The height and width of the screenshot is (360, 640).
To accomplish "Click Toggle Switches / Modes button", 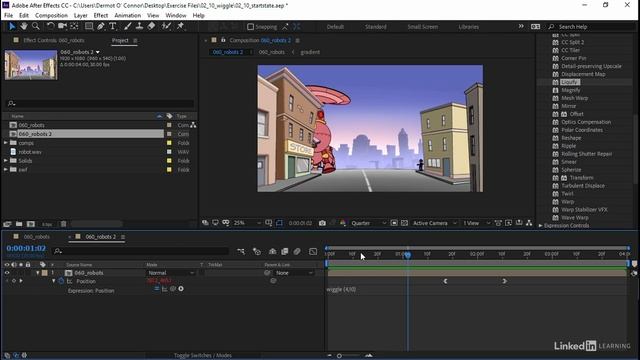I will pyautogui.click(x=203, y=356).
